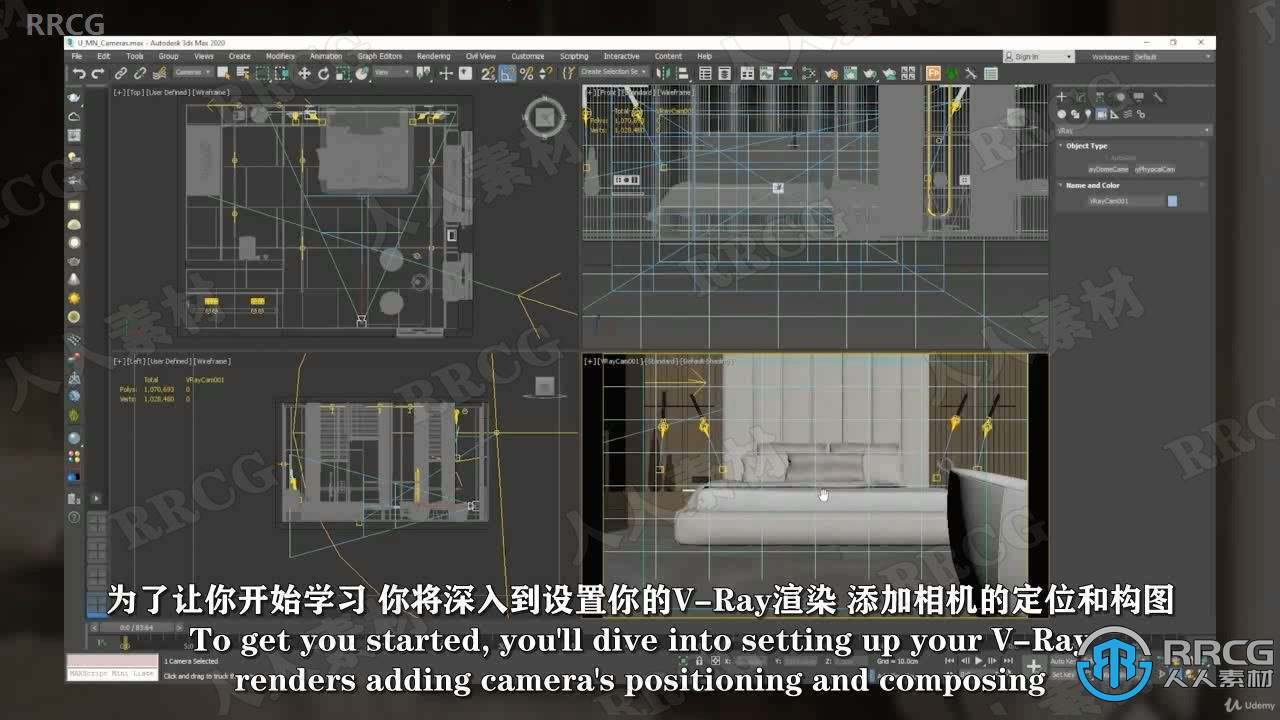1280x720 pixels.
Task: Open the Scene Explorer toggle icon
Action: (705, 73)
